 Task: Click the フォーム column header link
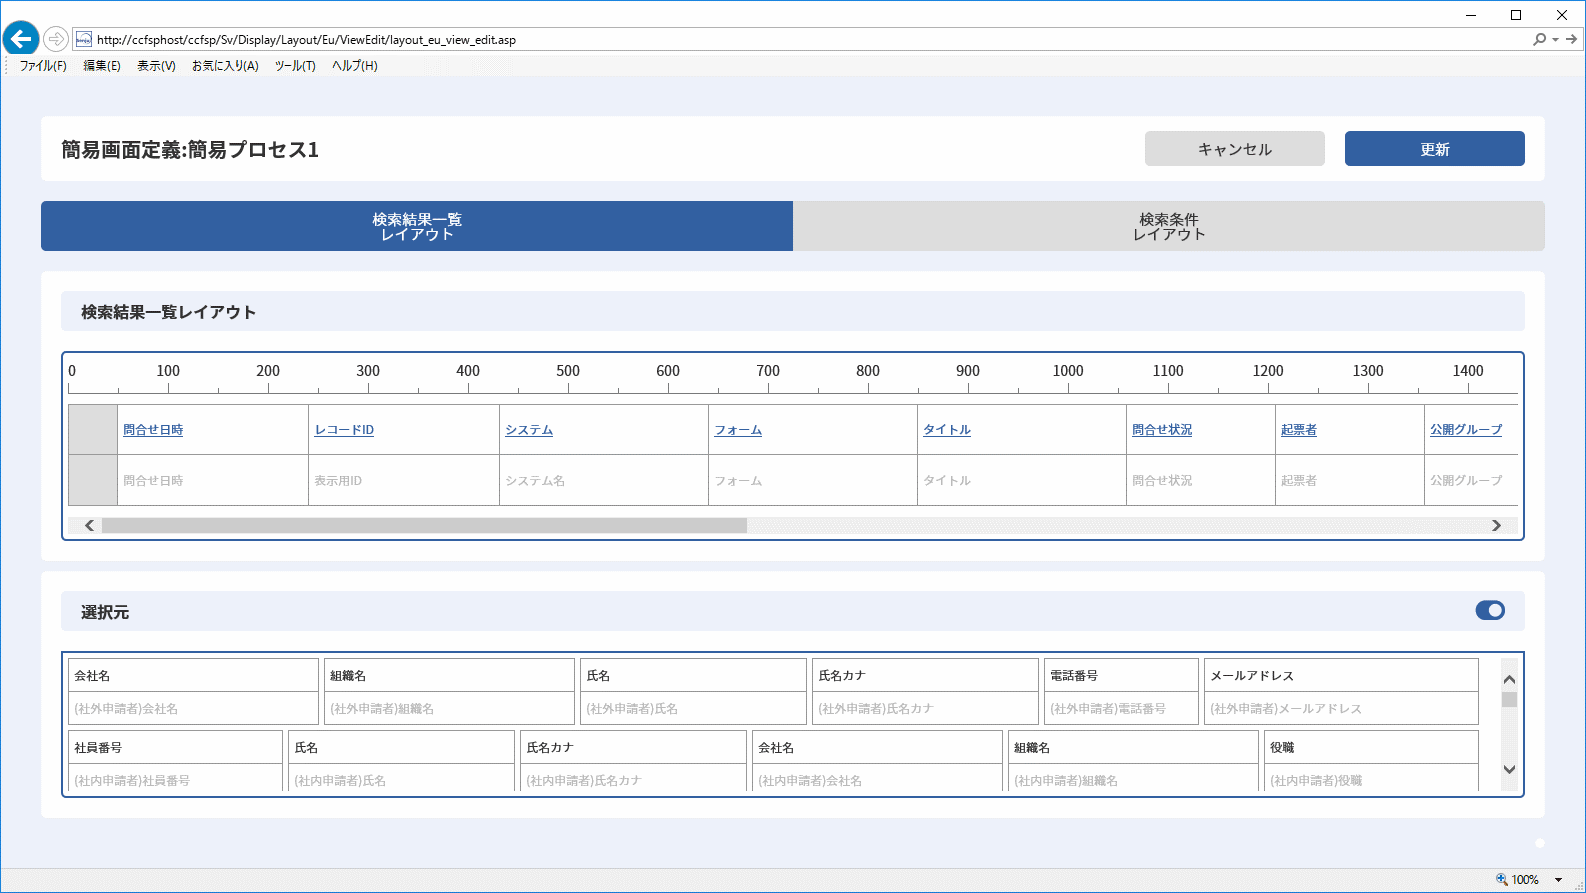738,430
